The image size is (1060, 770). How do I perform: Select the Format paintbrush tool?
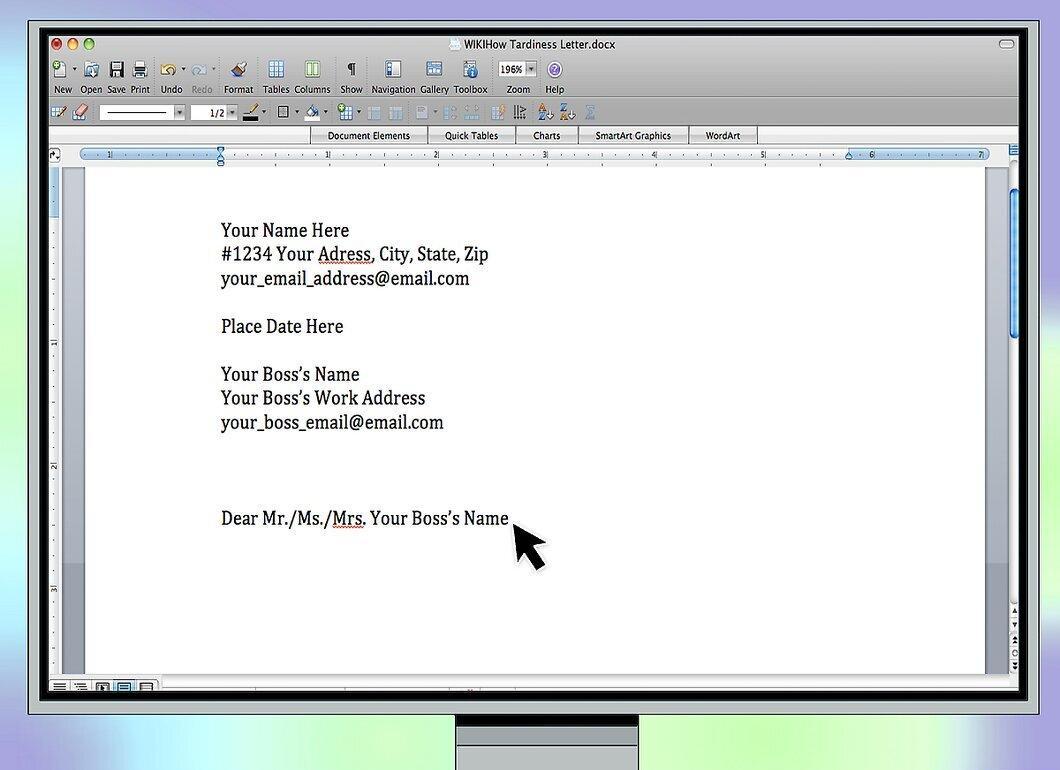238,69
